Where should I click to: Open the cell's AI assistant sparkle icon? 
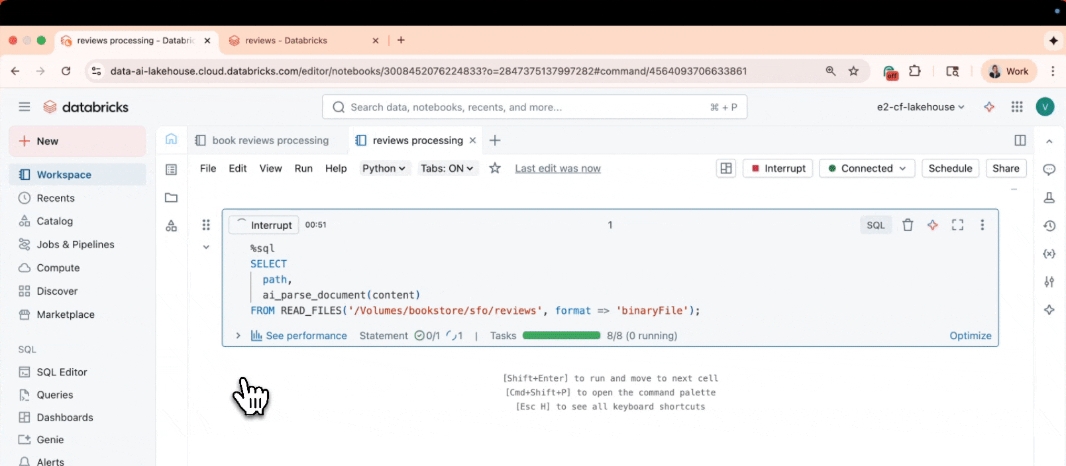point(932,225)
